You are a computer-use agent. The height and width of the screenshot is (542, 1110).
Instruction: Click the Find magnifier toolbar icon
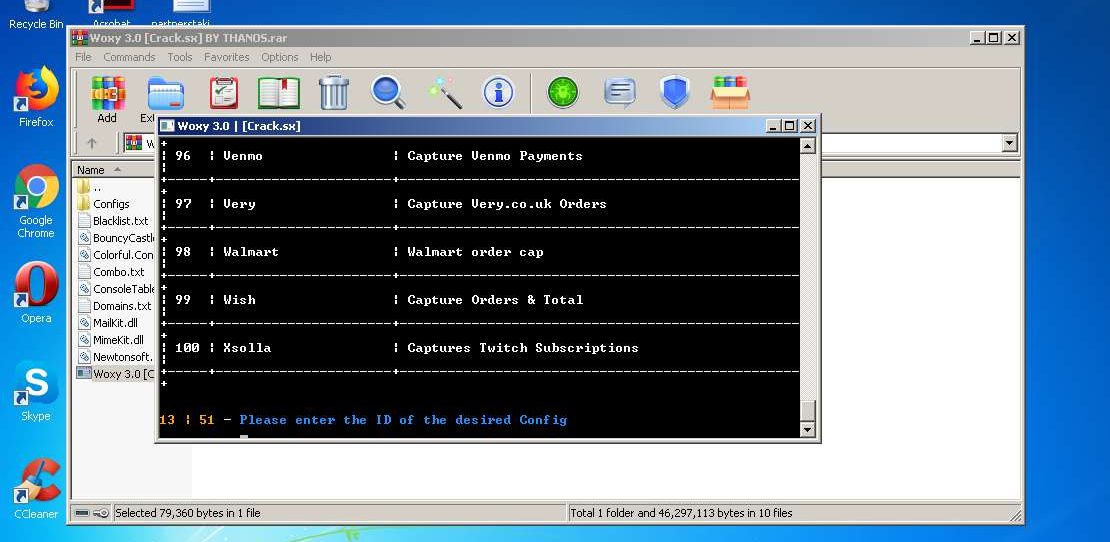[x=388, y=92]
